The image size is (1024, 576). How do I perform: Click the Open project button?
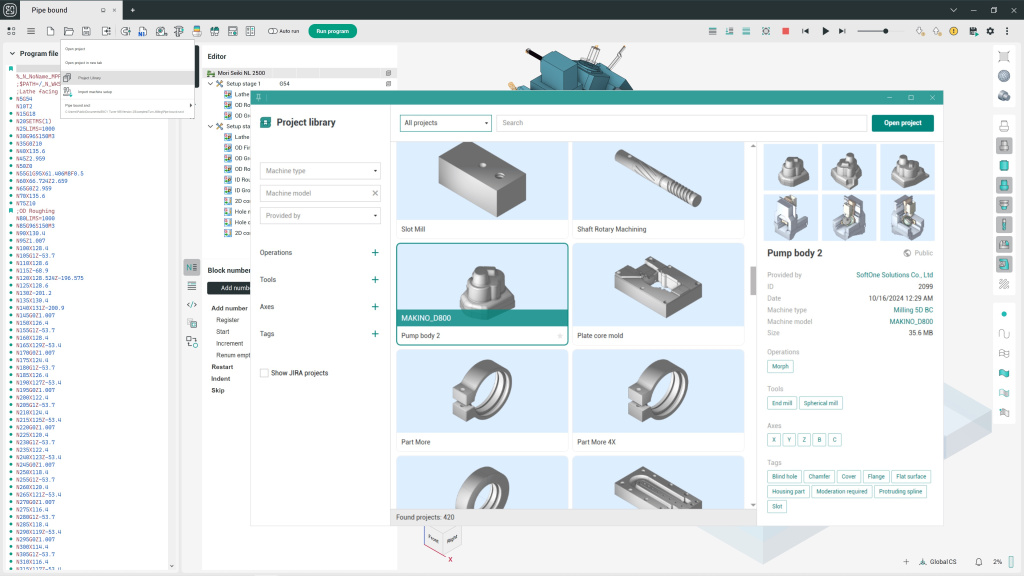click(x=902, y=123)
